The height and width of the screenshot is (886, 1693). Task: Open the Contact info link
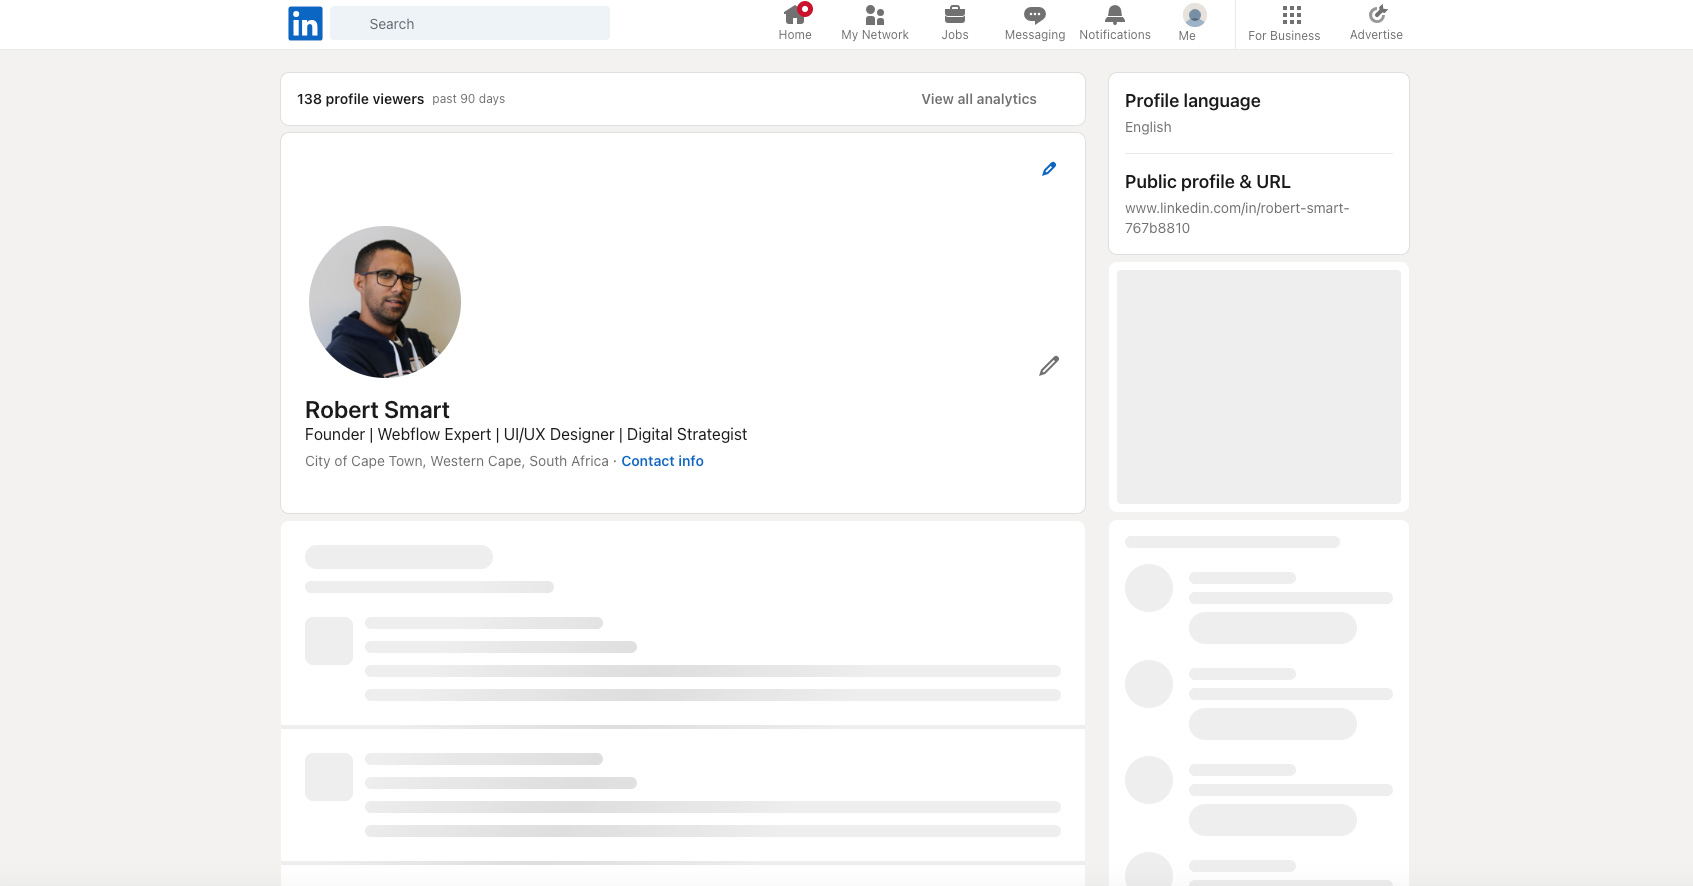662,461
